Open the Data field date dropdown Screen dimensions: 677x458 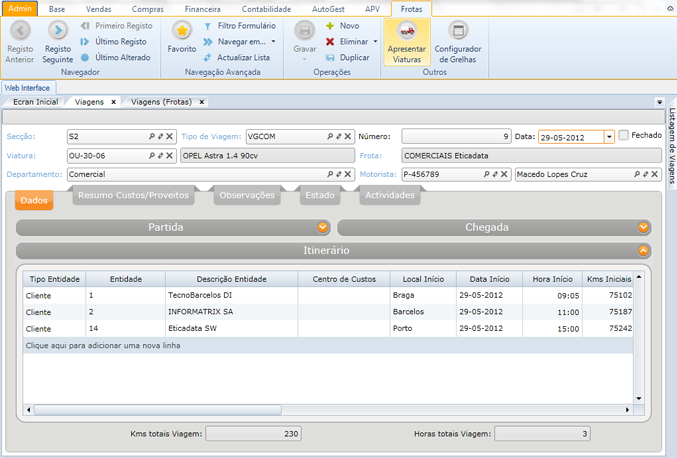pyautogui.click(x=609, y=136)
